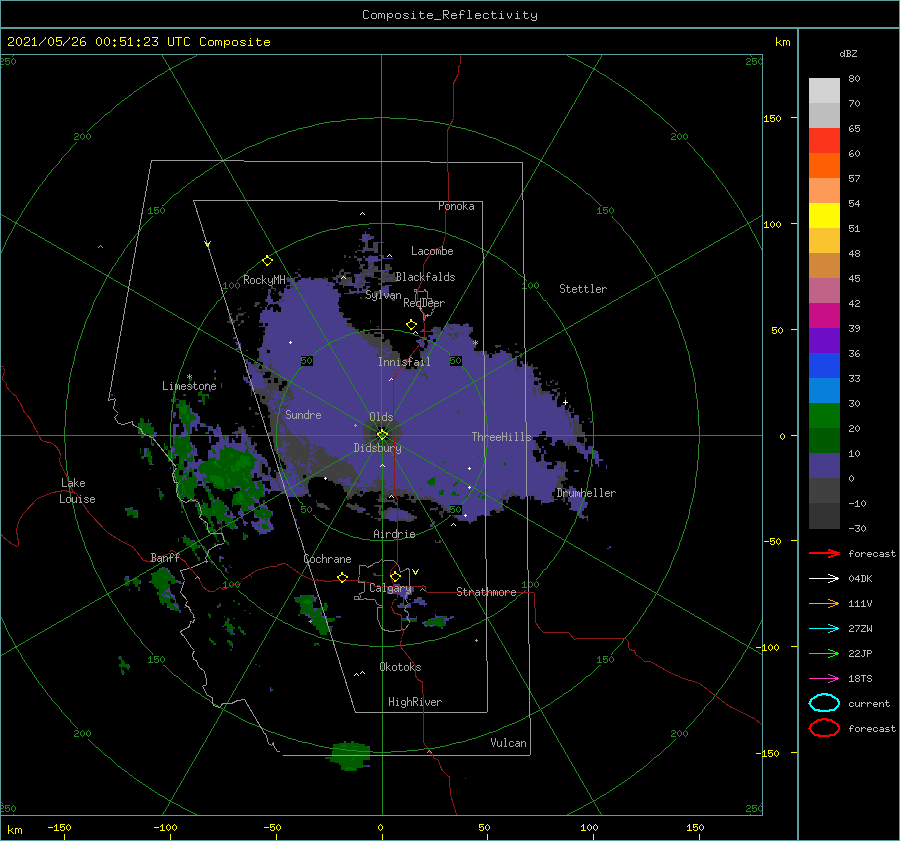Click the Airdrie label
900x841 pixels.
[394, 534]
